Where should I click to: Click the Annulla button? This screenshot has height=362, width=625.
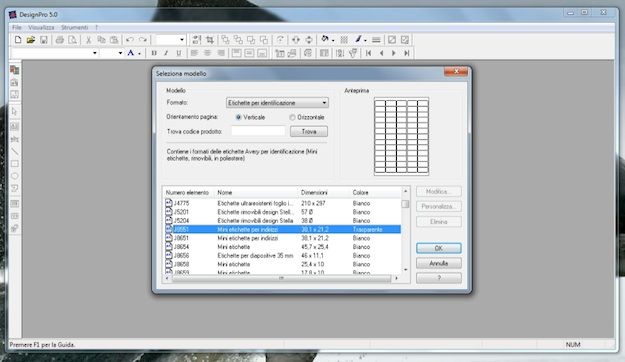tap(439, 263)
